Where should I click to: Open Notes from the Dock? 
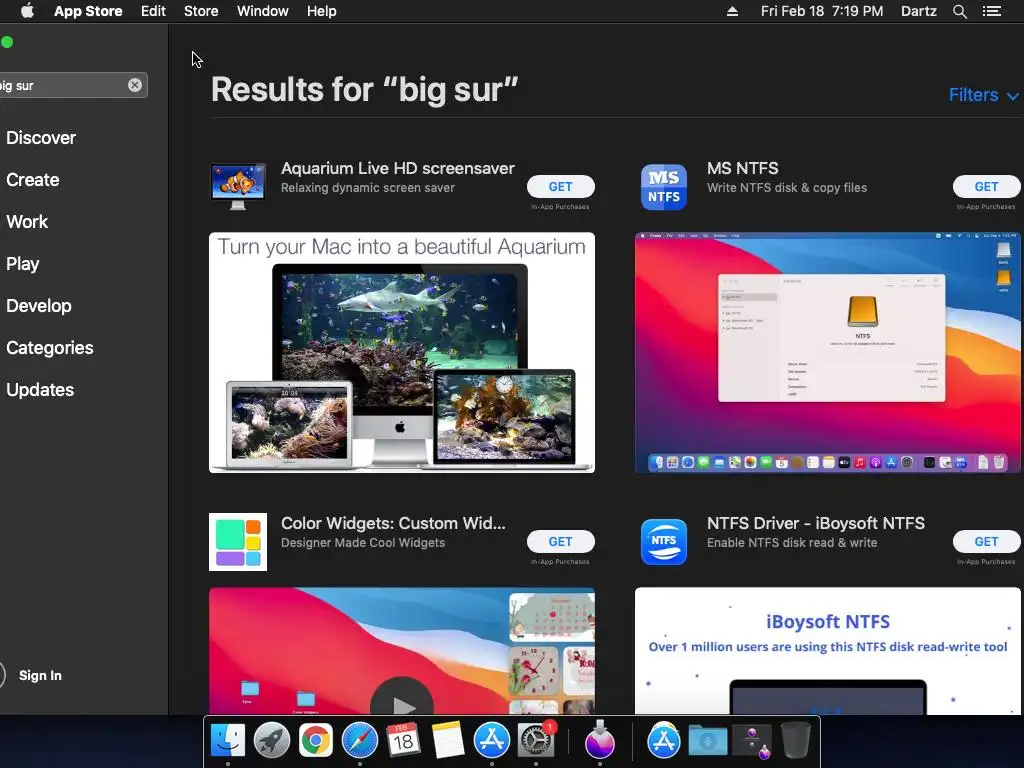tap(447, 741)
